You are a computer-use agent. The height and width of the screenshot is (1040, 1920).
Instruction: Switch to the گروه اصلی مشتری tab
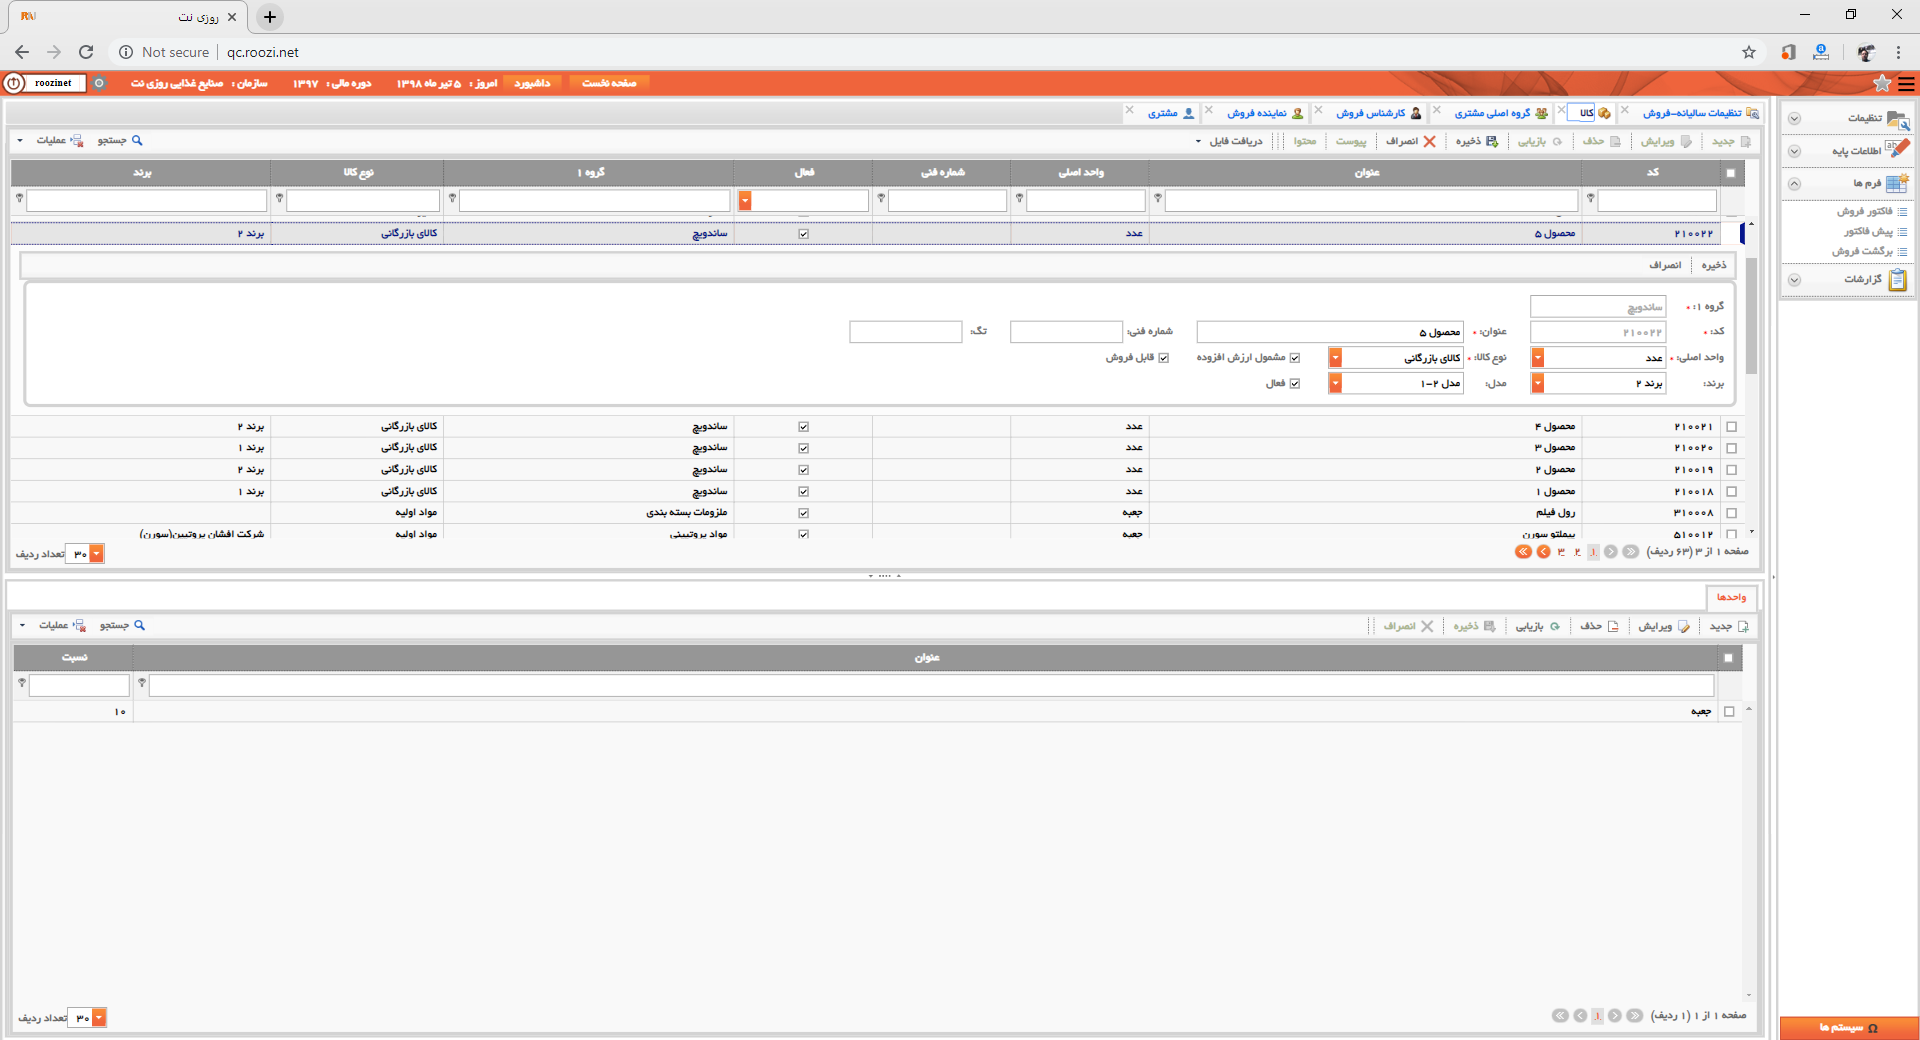tap(1500, 113)
